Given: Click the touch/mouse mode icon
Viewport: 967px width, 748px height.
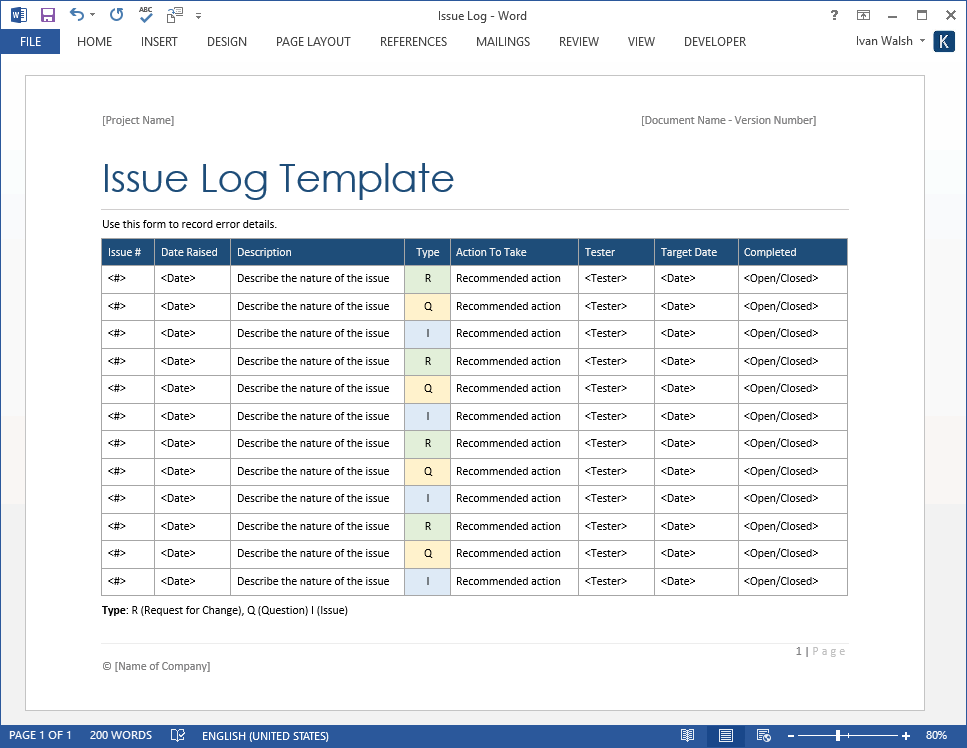Looking at the screenshot, I should coord(175,15).
